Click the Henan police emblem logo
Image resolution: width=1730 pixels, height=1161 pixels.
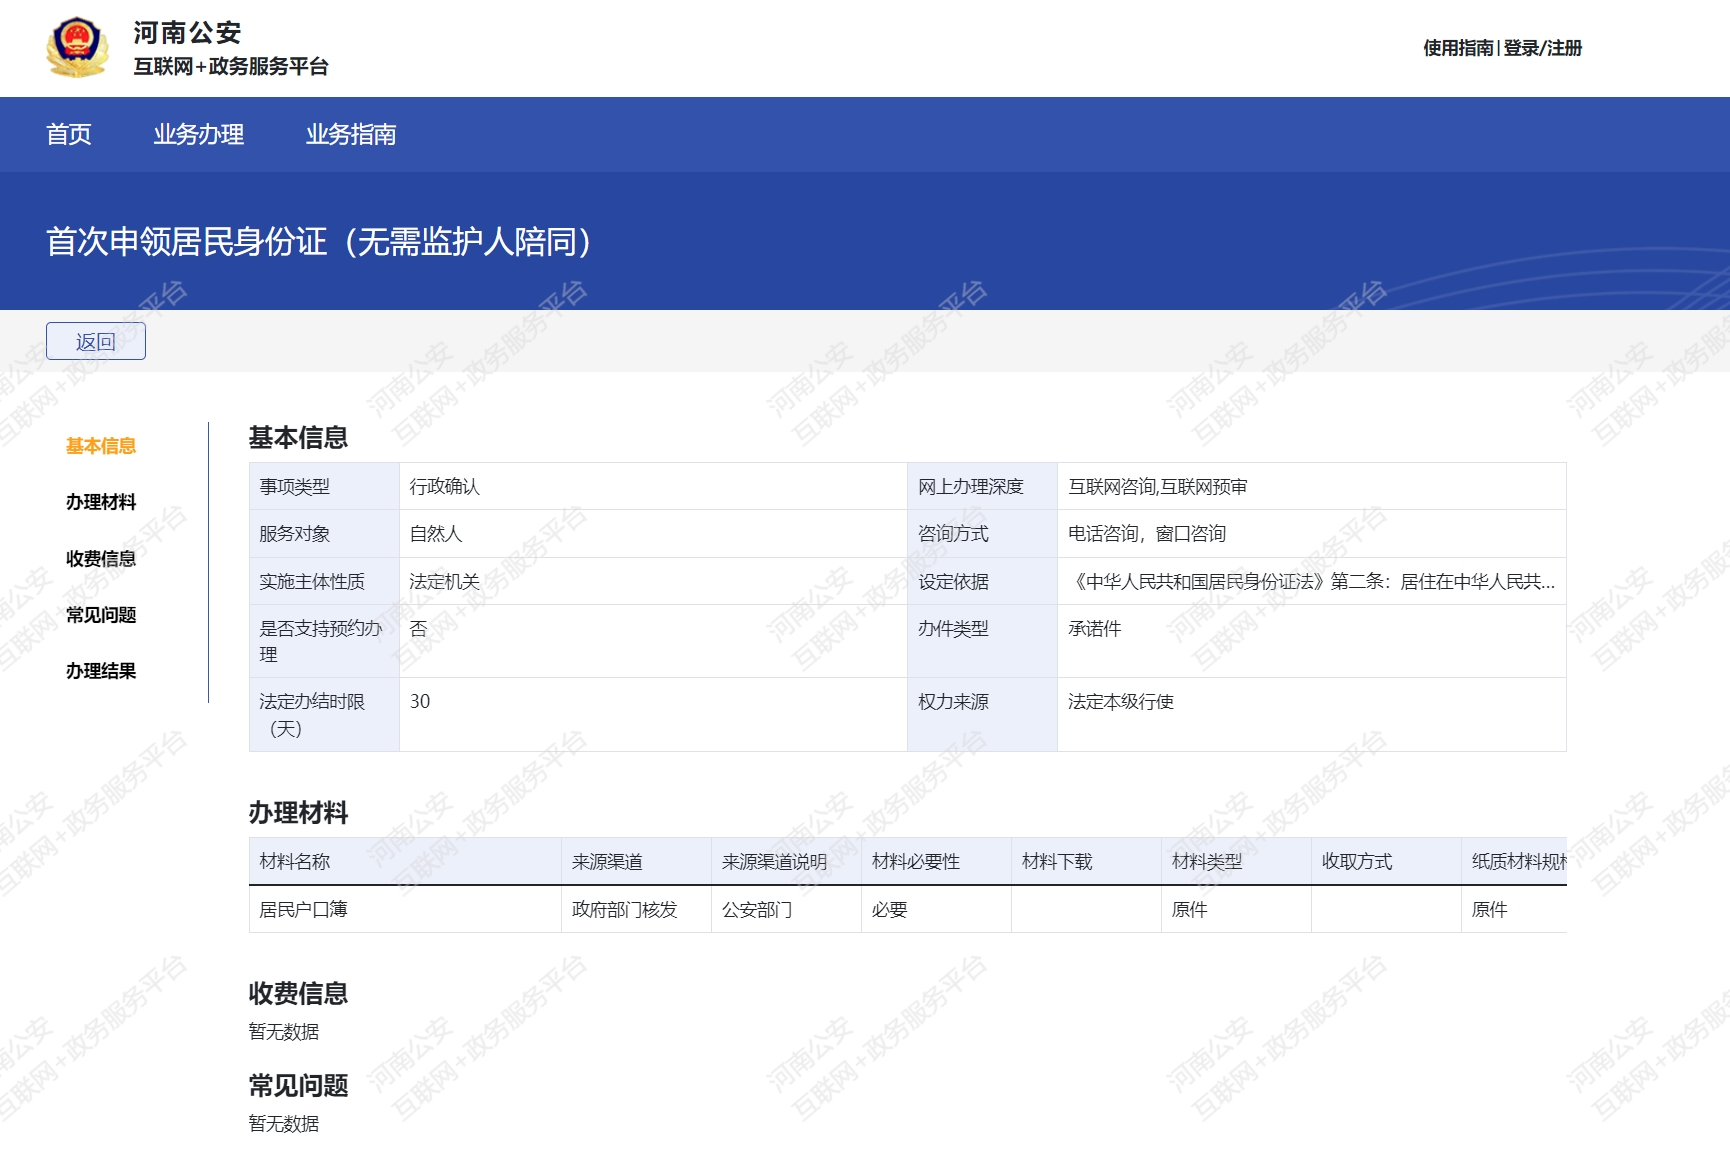(x=77, y=47)
